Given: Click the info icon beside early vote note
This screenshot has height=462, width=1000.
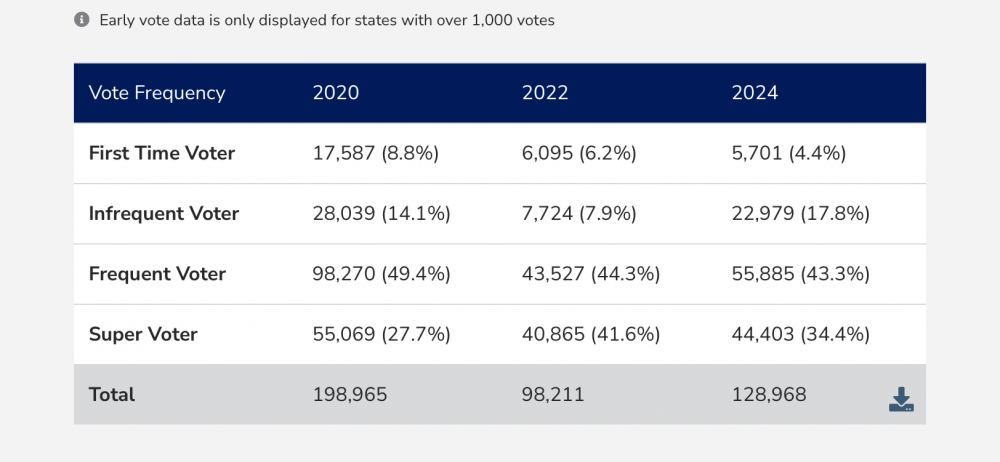Looking at the screenshot, I should (82, 19).
